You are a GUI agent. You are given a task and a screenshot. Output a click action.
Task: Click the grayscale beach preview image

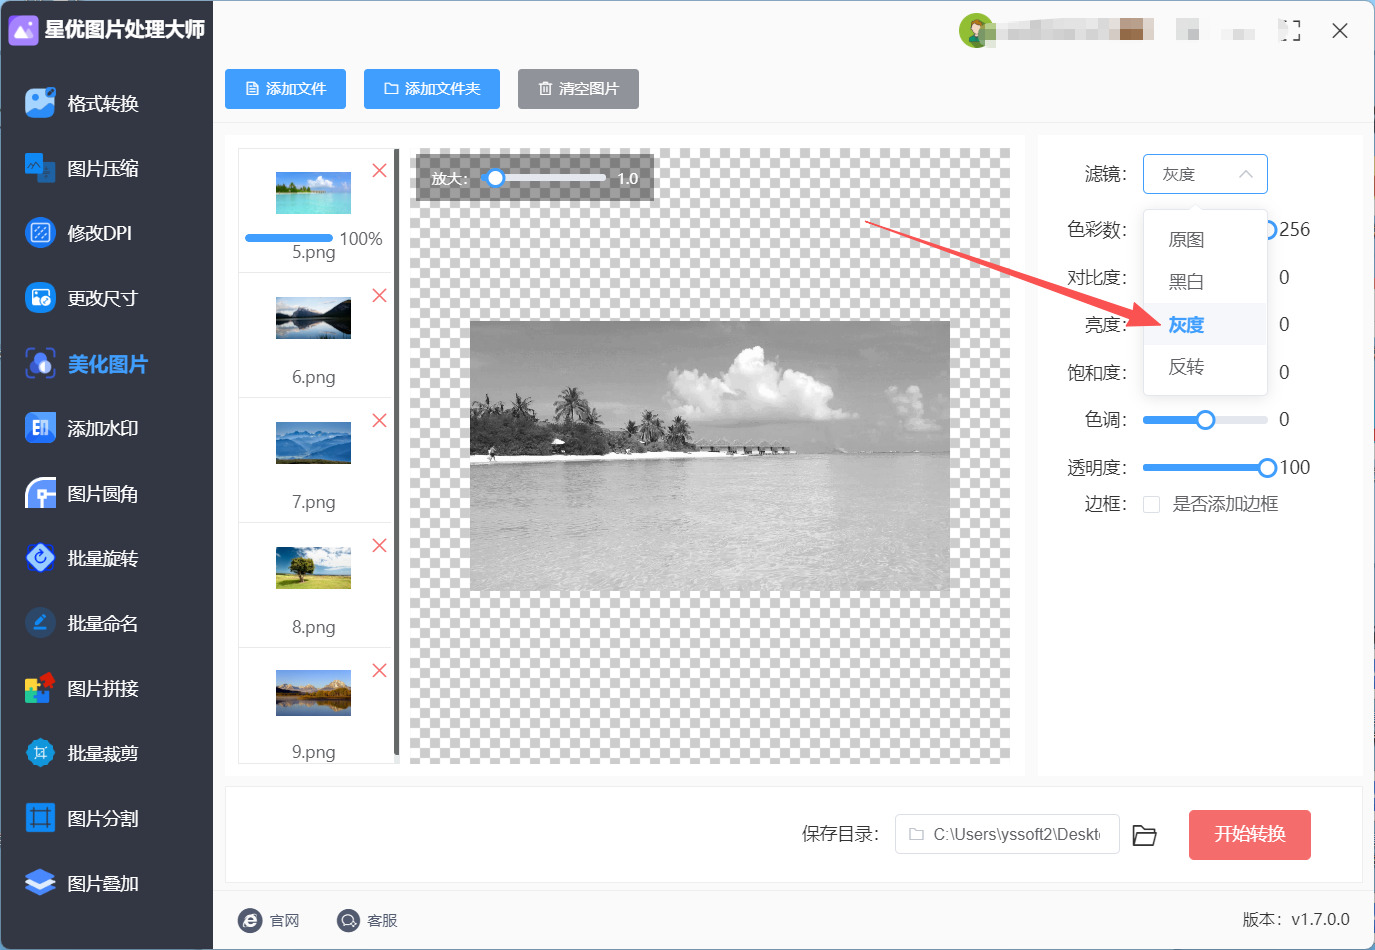click(710, 456)
